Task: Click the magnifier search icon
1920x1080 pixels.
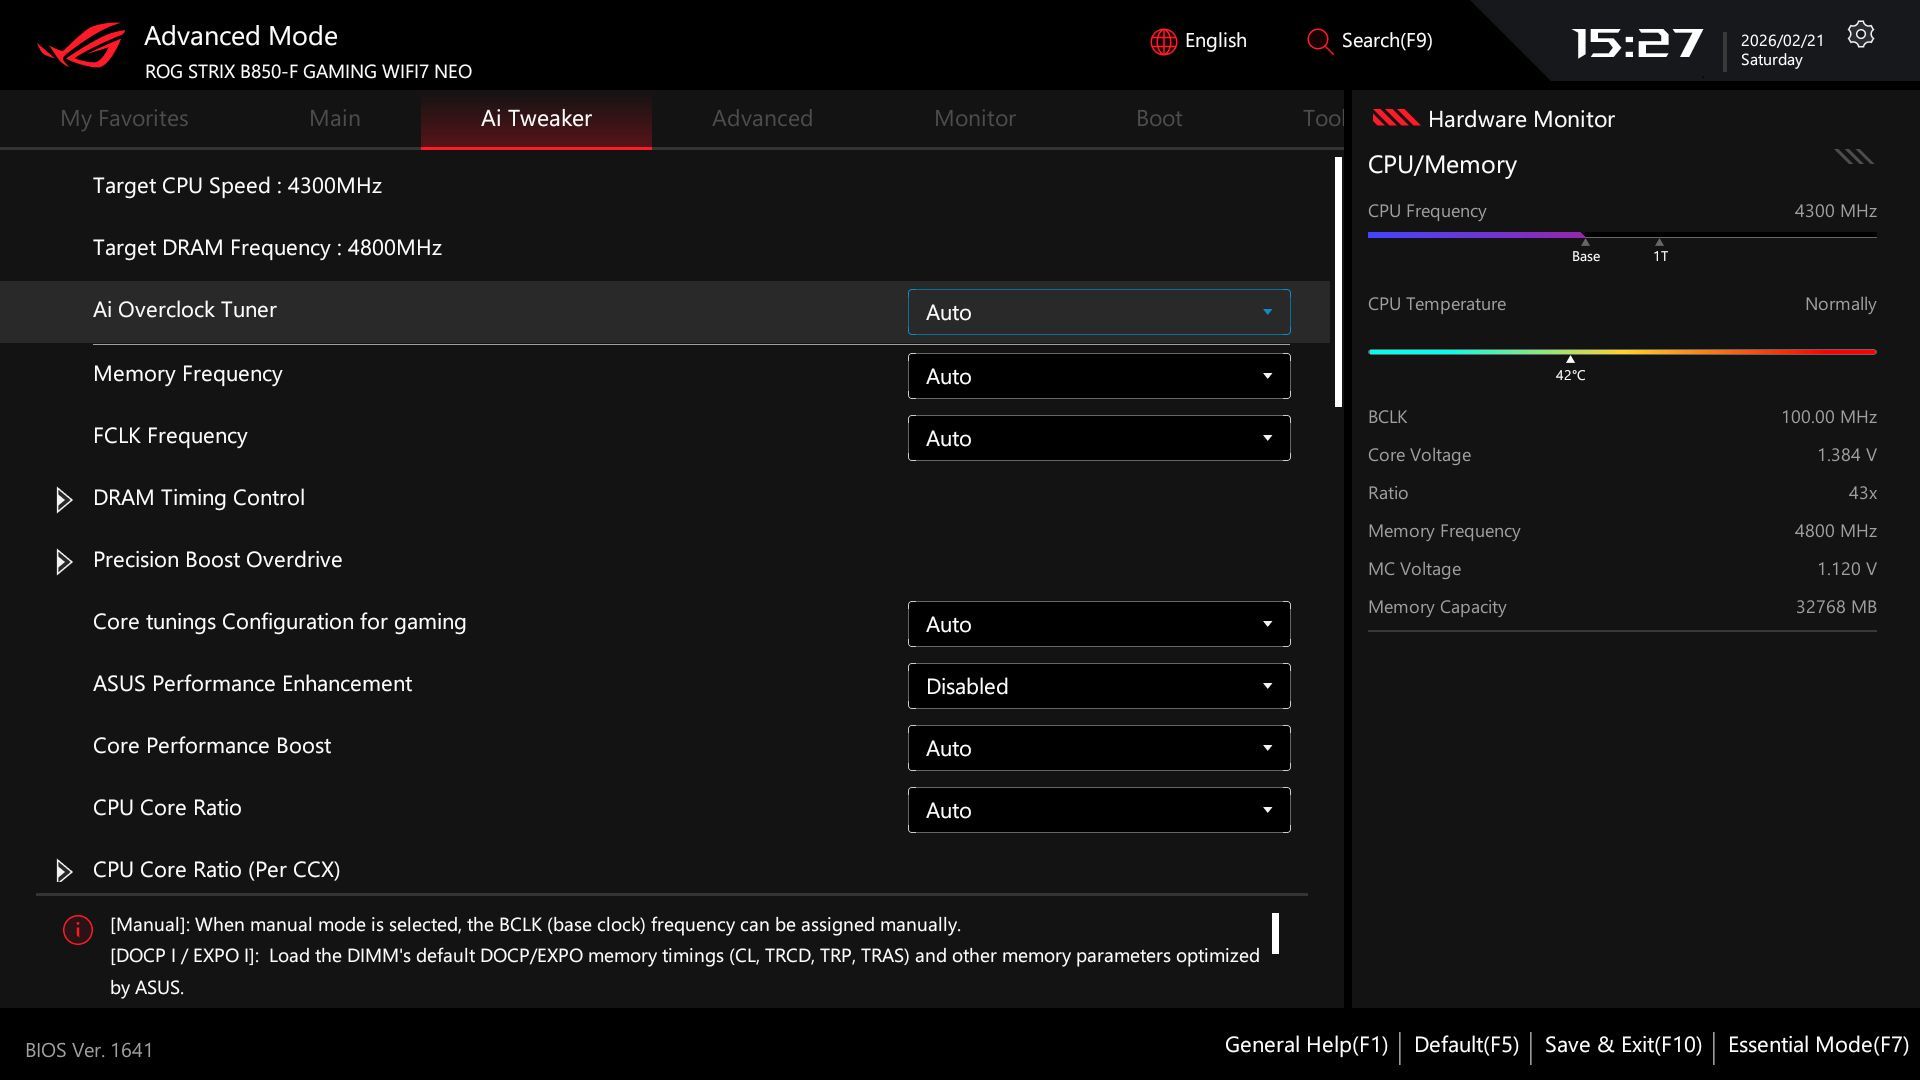Action: (x=1319, y=41)
